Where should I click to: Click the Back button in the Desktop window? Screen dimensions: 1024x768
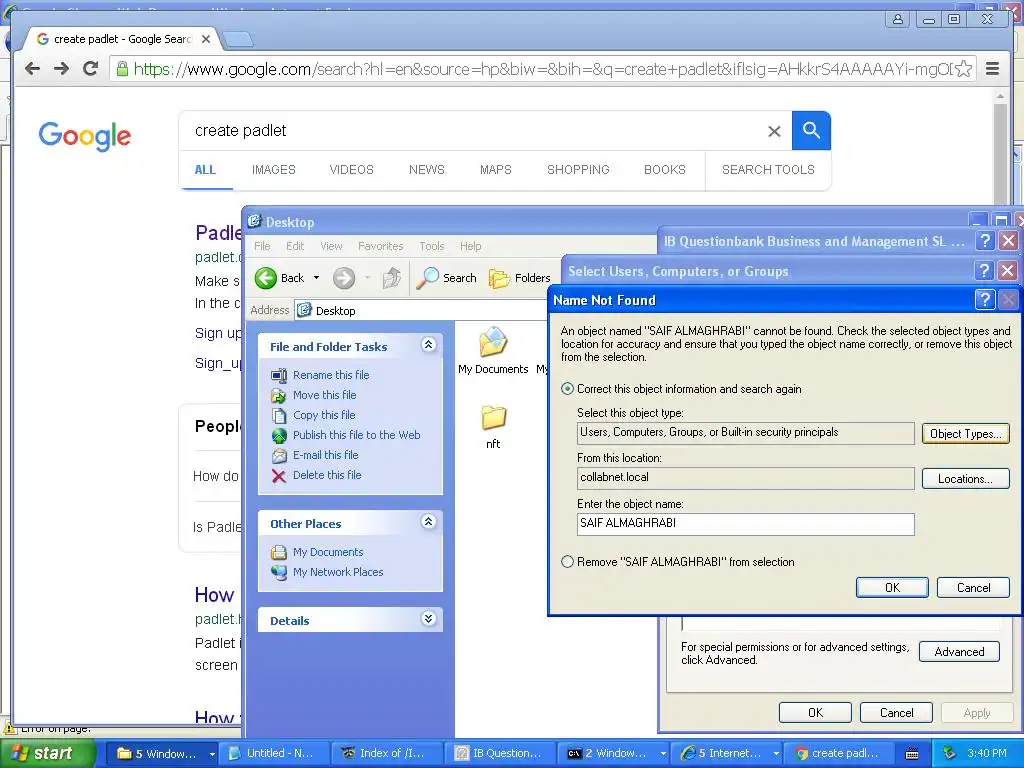pyautogui.click(x=280, y=278)
